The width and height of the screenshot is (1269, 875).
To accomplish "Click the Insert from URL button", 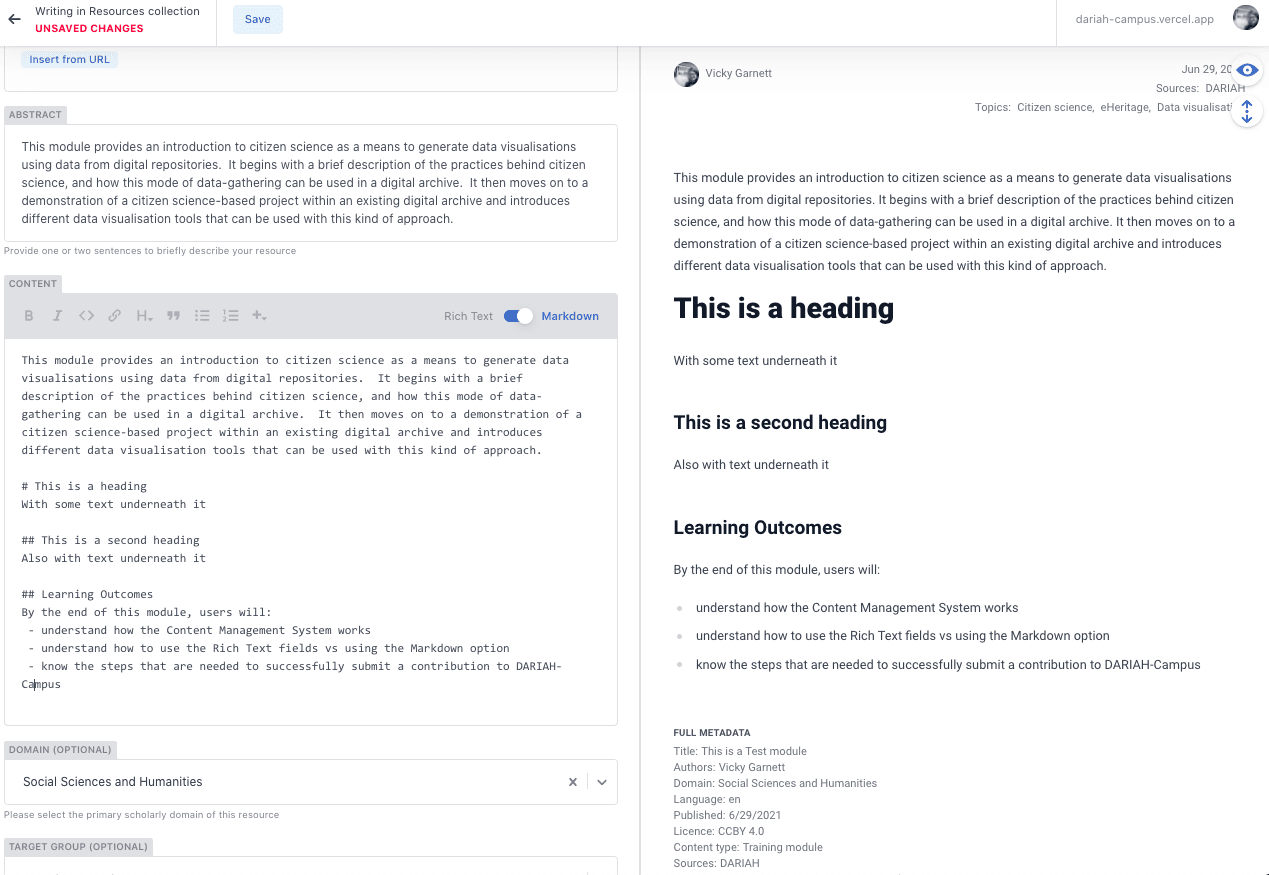I will pyautogui.click(x=70, y=60).
